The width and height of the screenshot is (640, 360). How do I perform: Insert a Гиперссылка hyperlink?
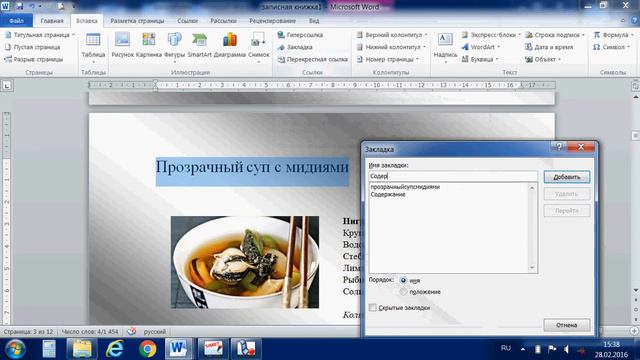(x=300, y=35)
